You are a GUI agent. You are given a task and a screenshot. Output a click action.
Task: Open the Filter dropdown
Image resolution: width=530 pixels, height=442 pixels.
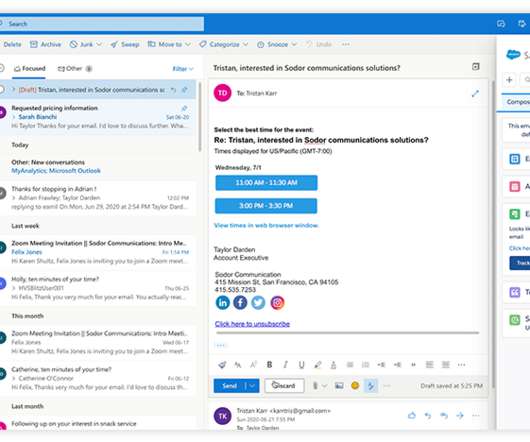pos(183,69)
